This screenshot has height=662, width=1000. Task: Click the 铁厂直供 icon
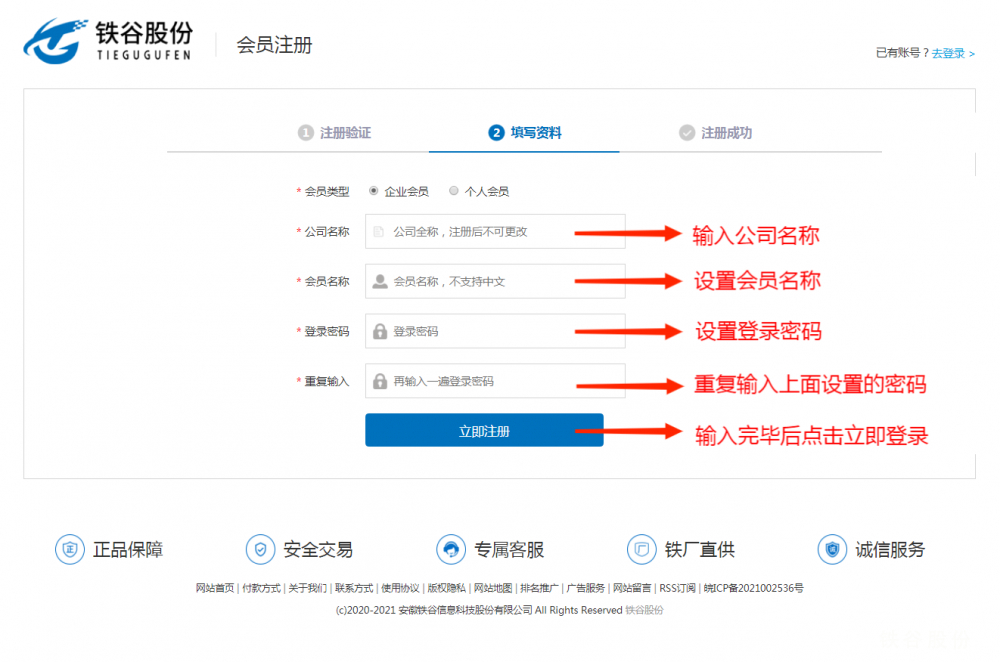tap(641, 549)
